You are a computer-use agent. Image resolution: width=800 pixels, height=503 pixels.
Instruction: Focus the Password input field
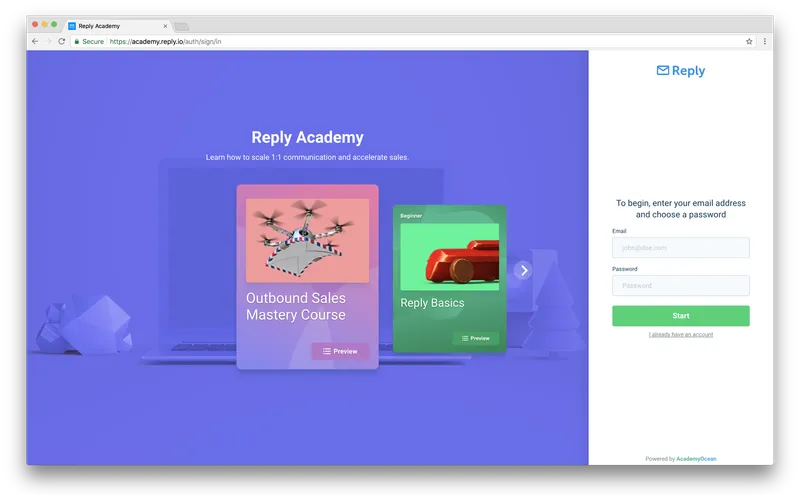pyautogui.click(x=681, y=285)
